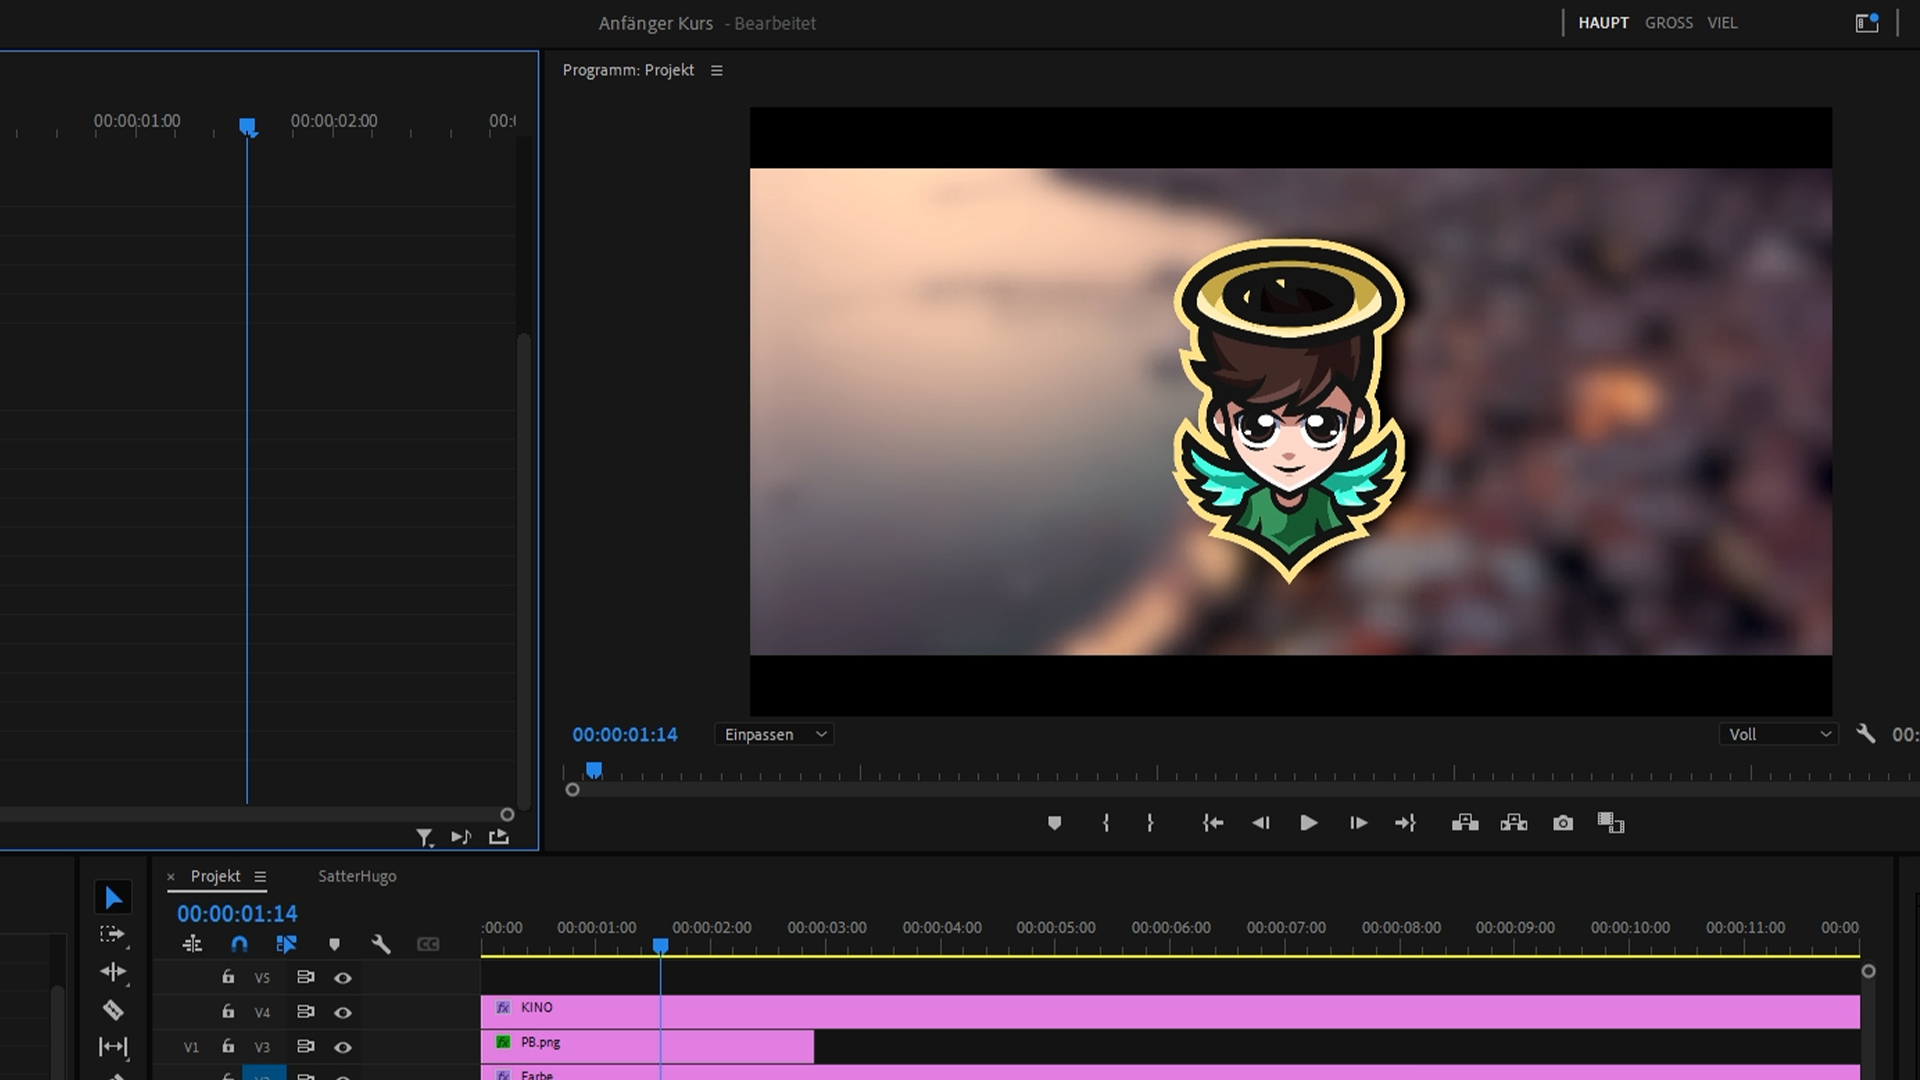The image size is (1920, 1080).
Task: Toggle Linked Selection in timeline
Action: (x=287, y=944)
